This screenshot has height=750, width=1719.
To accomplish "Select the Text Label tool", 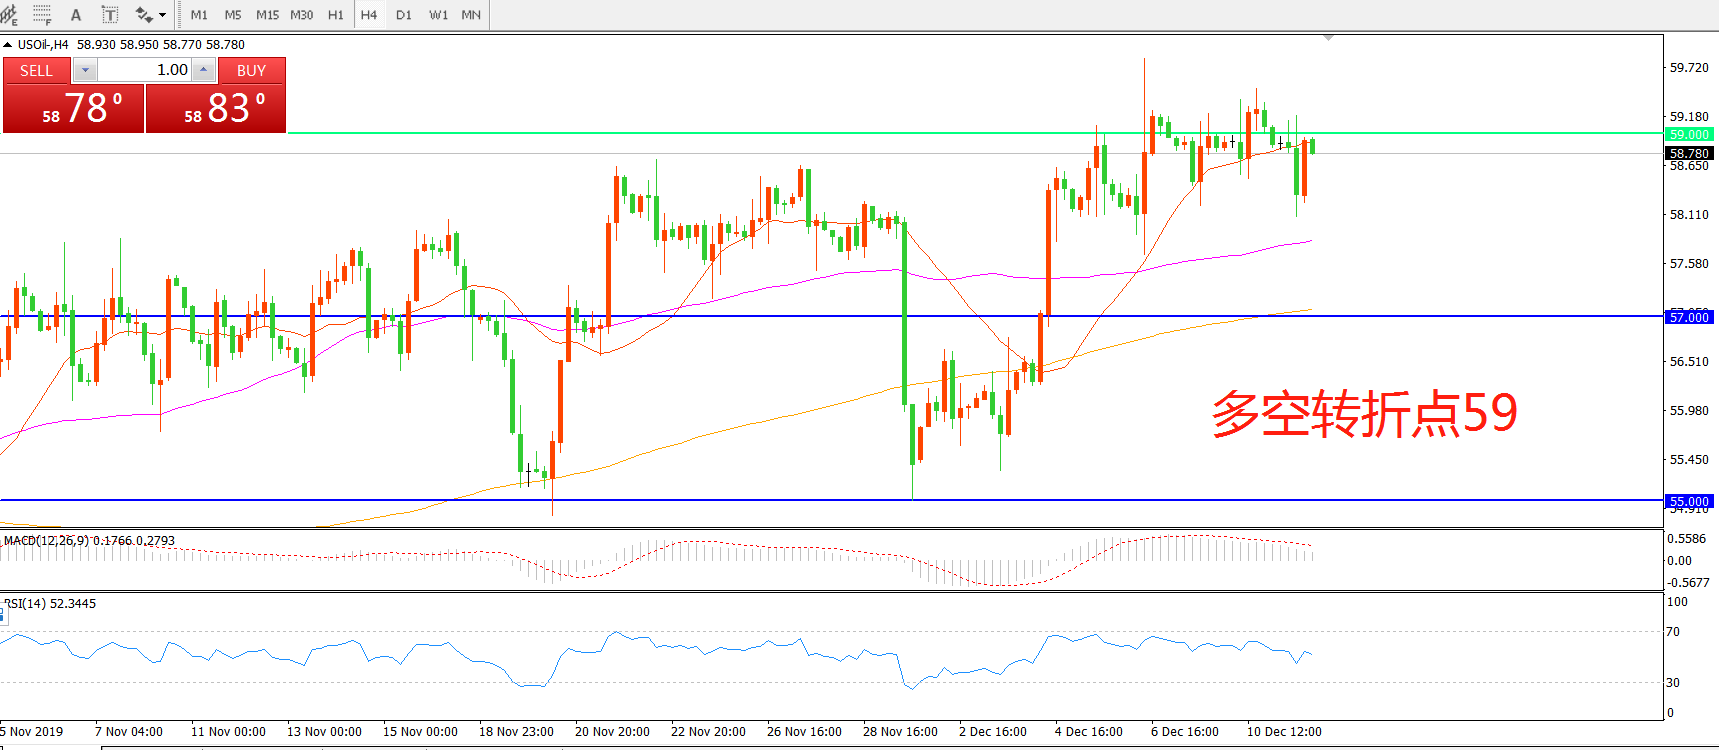I will (110, 15).
